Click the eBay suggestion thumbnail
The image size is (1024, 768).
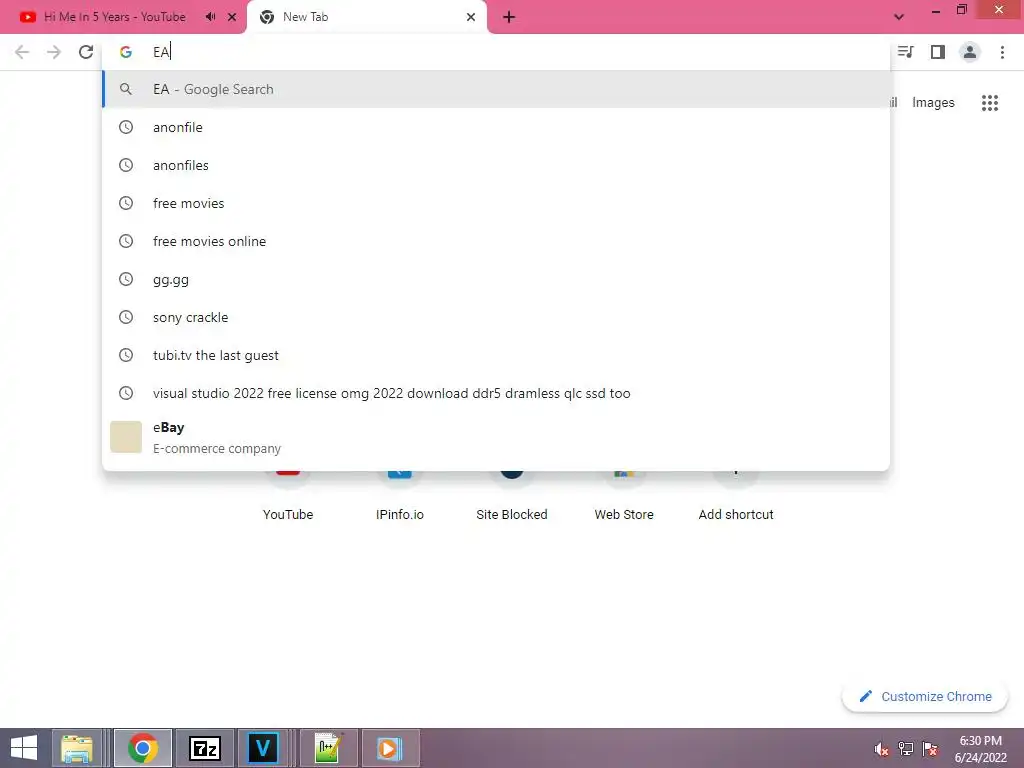click(126, 437)
